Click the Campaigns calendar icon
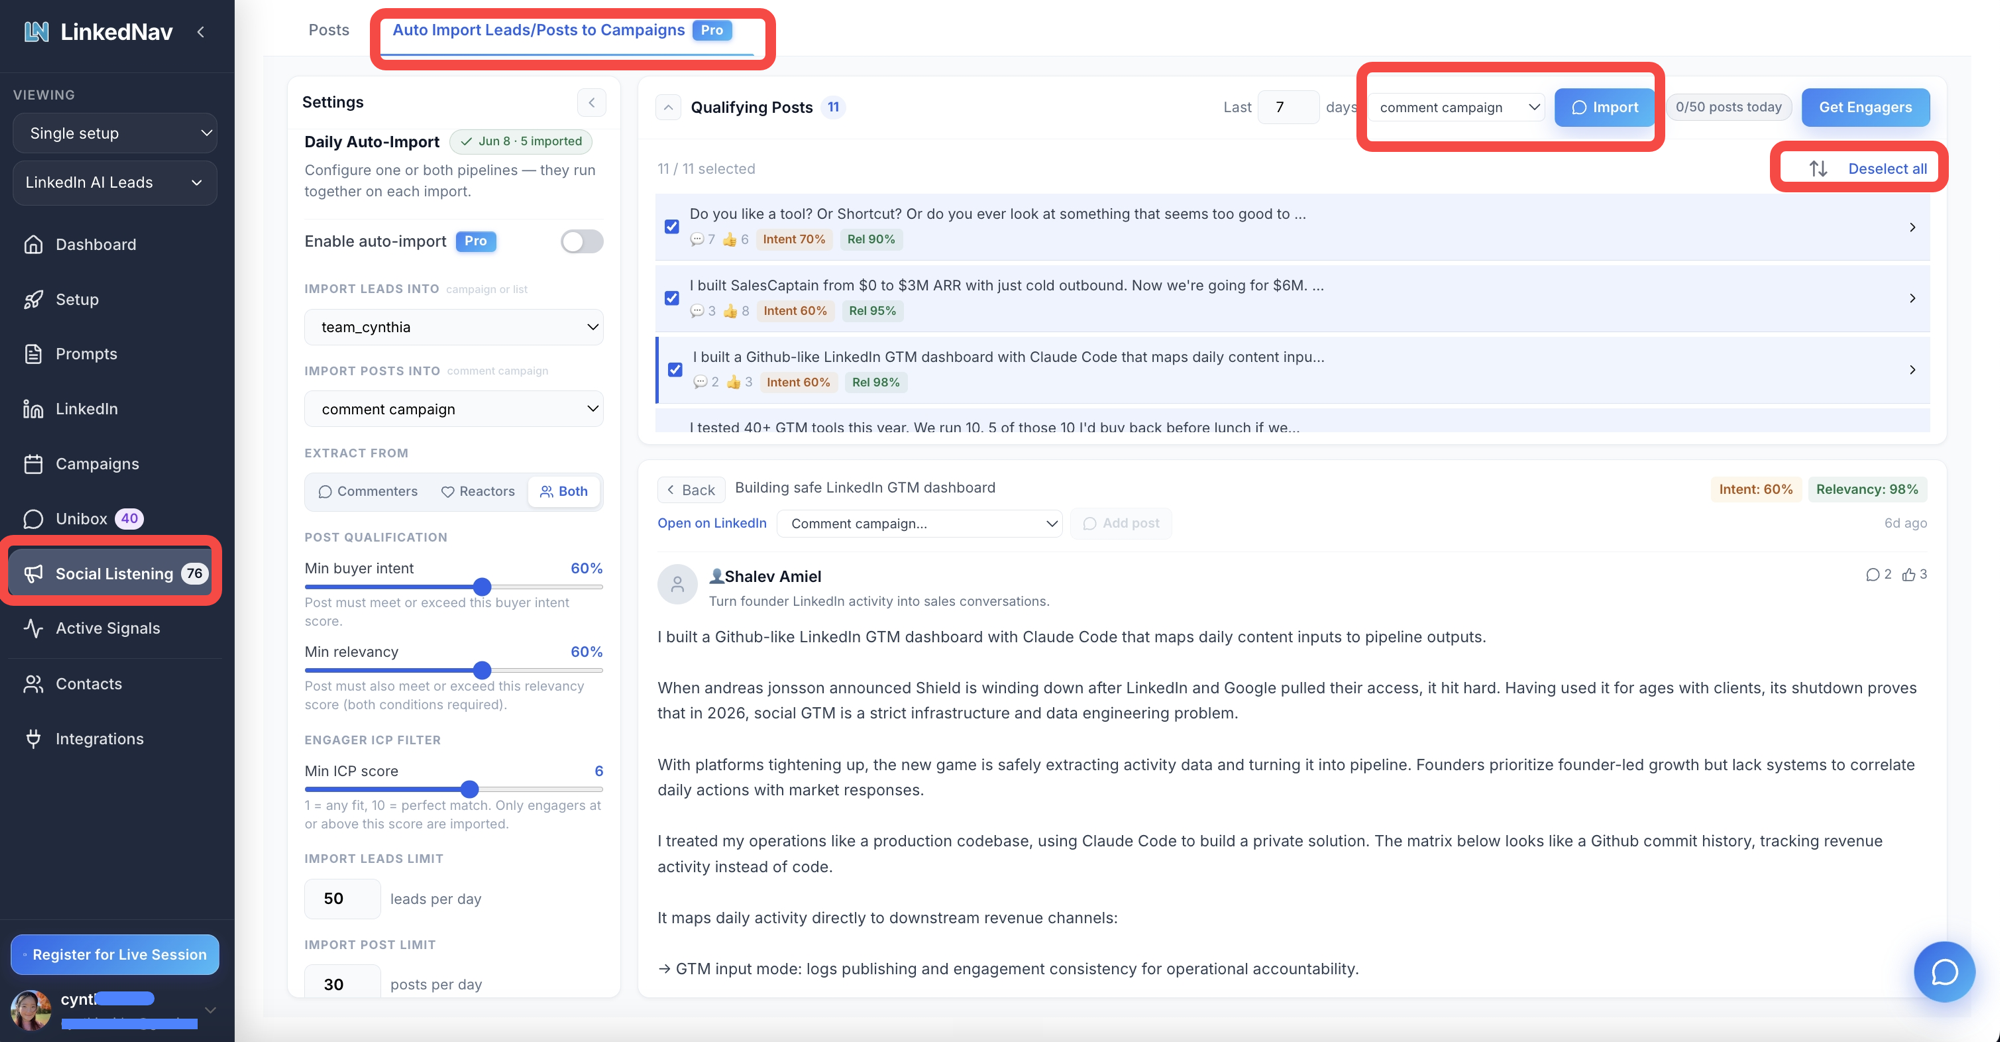This screenshot has height=1042, width=2000. tap(34, 464)
